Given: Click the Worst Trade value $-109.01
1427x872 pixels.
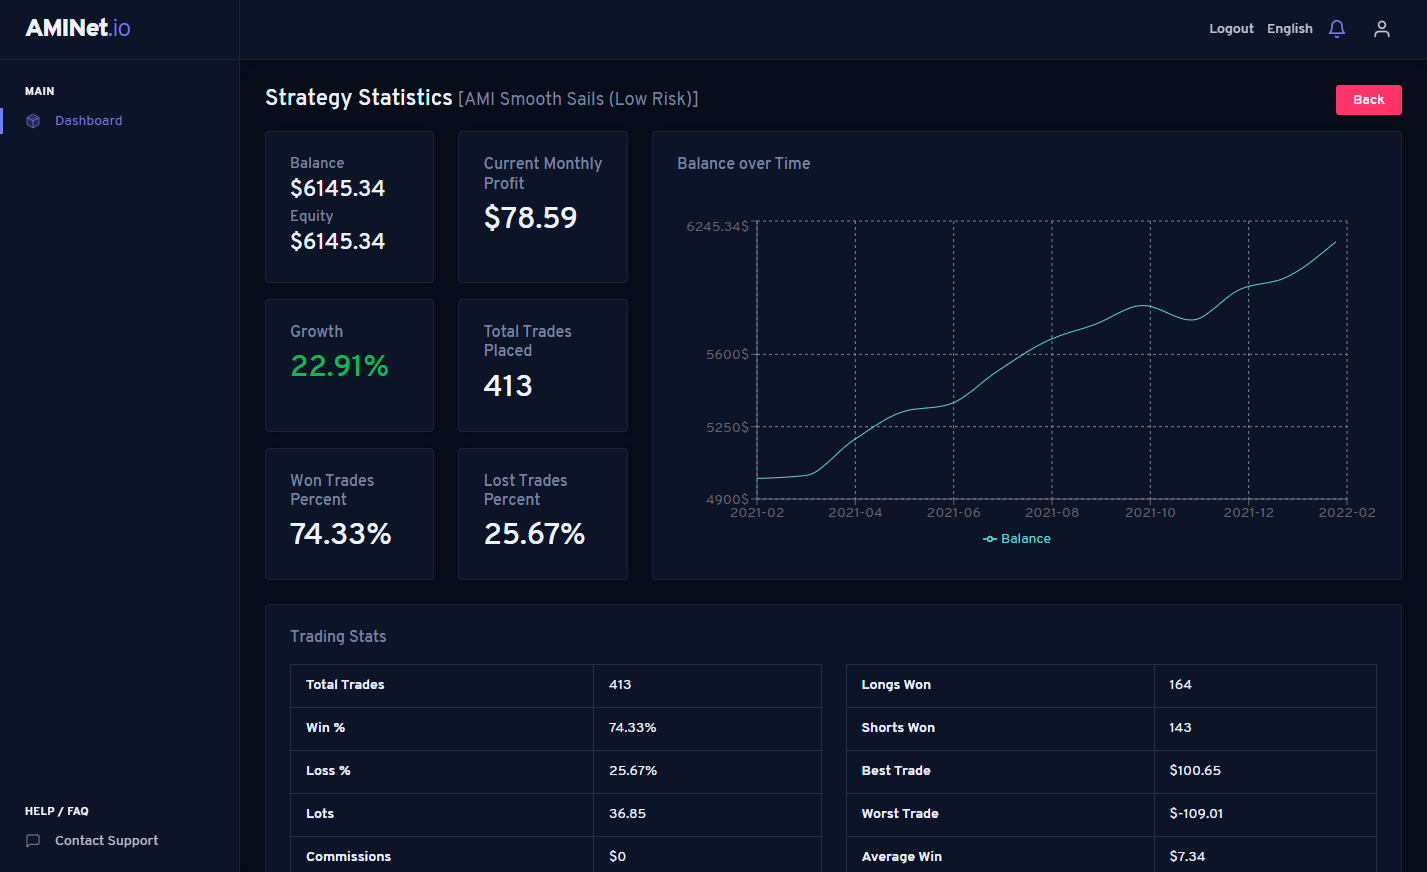Looking at the screenshot, I should [x=1196, y=814].
